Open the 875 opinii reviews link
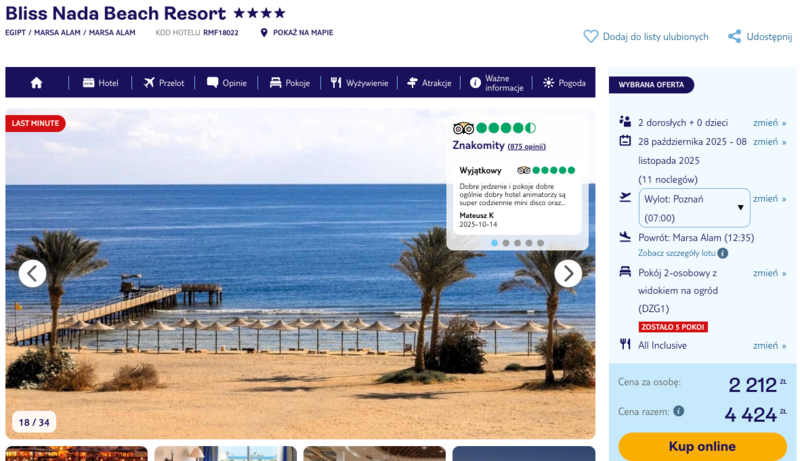The image size is (800, 461). coord(527,147)
